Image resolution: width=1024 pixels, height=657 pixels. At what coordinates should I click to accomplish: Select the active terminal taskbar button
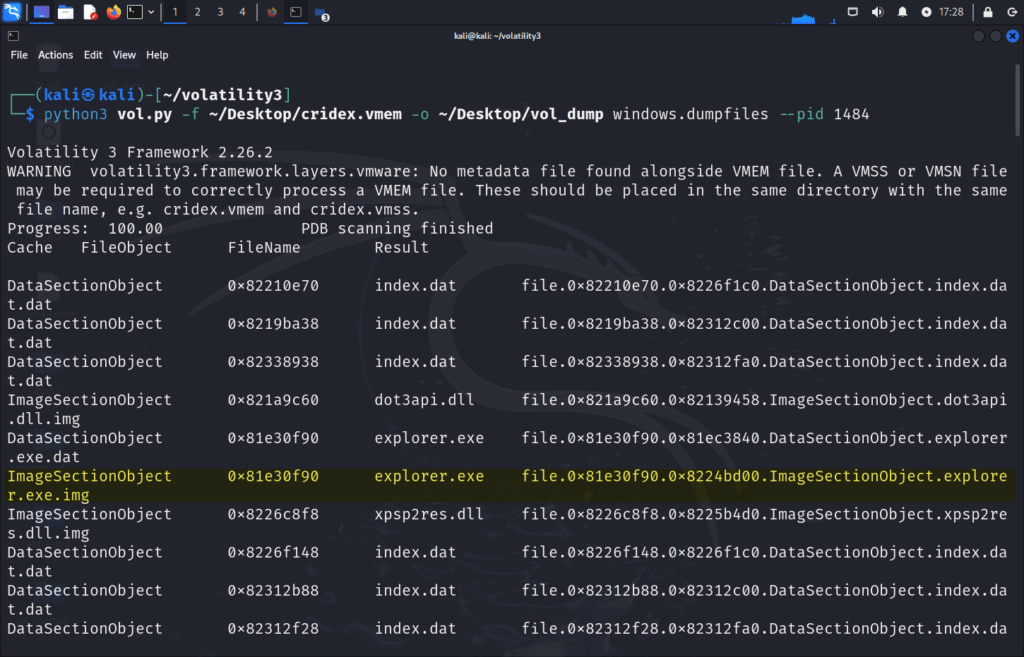point(296,12)
